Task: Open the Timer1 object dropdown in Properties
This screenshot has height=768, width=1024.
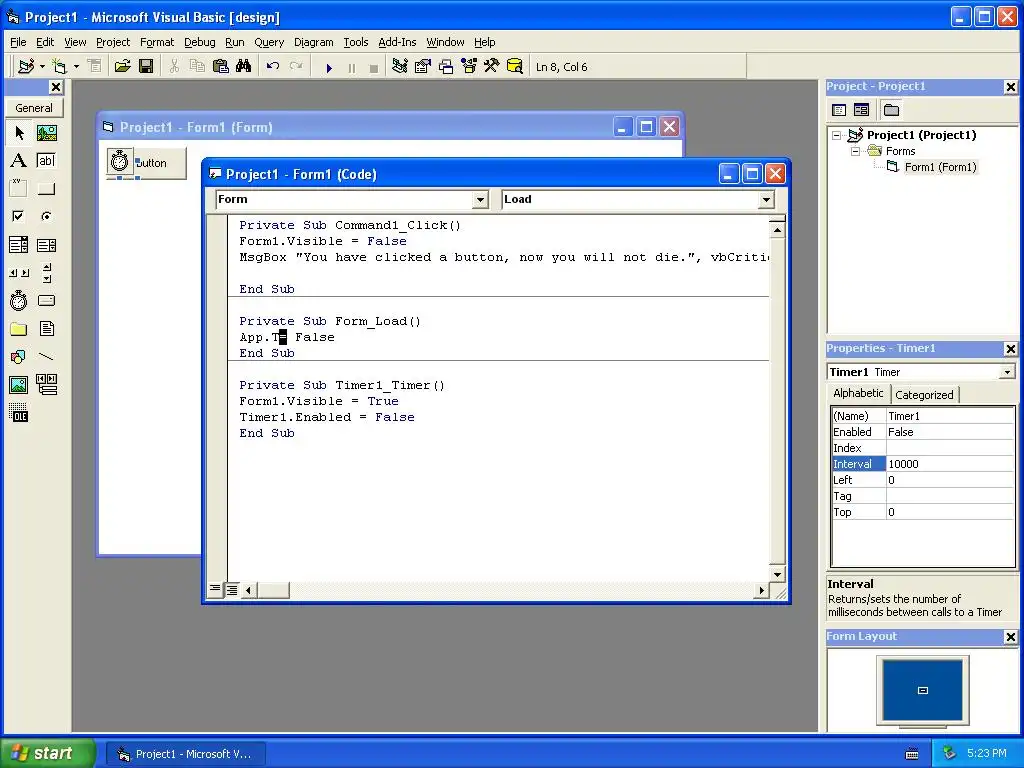Action: click(1007, 372)
